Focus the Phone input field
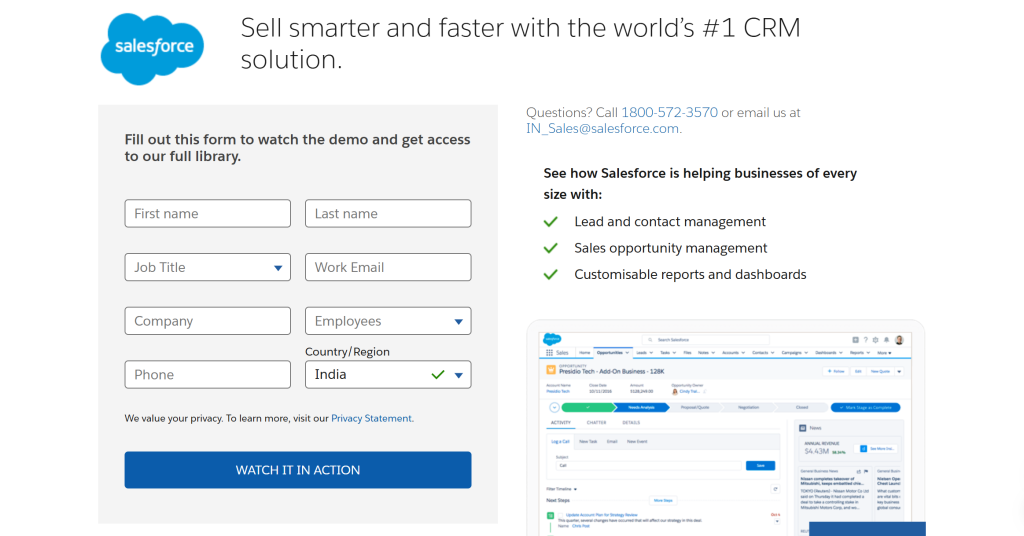The width and height of the screenshot is (1024, 536). (x=208, y=375)
